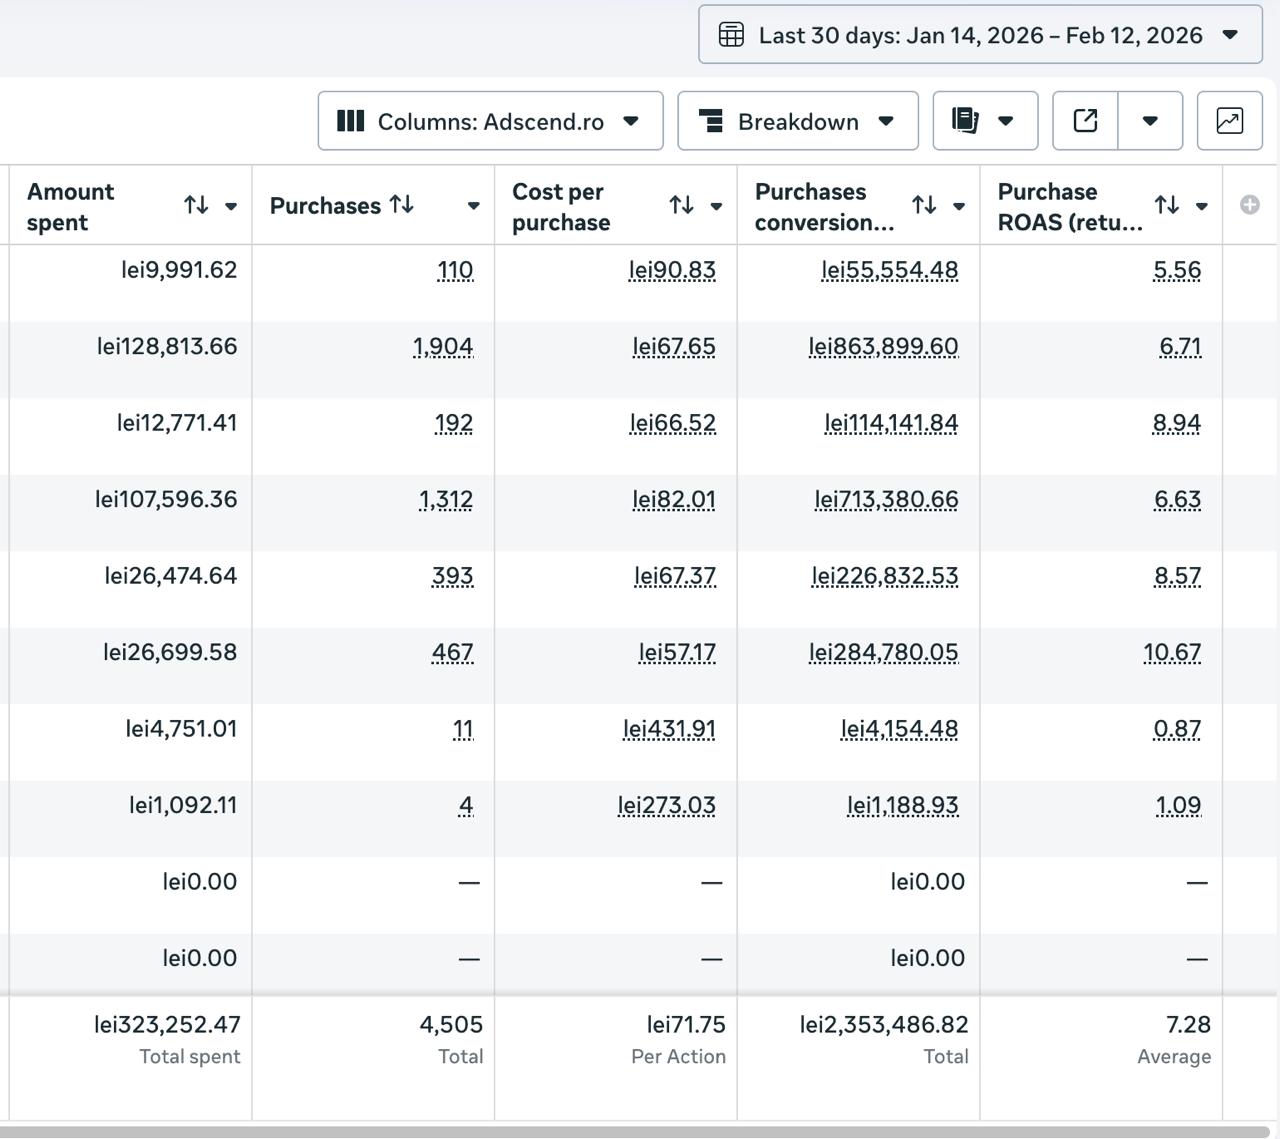Click conversion value lei226,832.53
Viewport: 1280px width, 1139px height.
(885, 577)
